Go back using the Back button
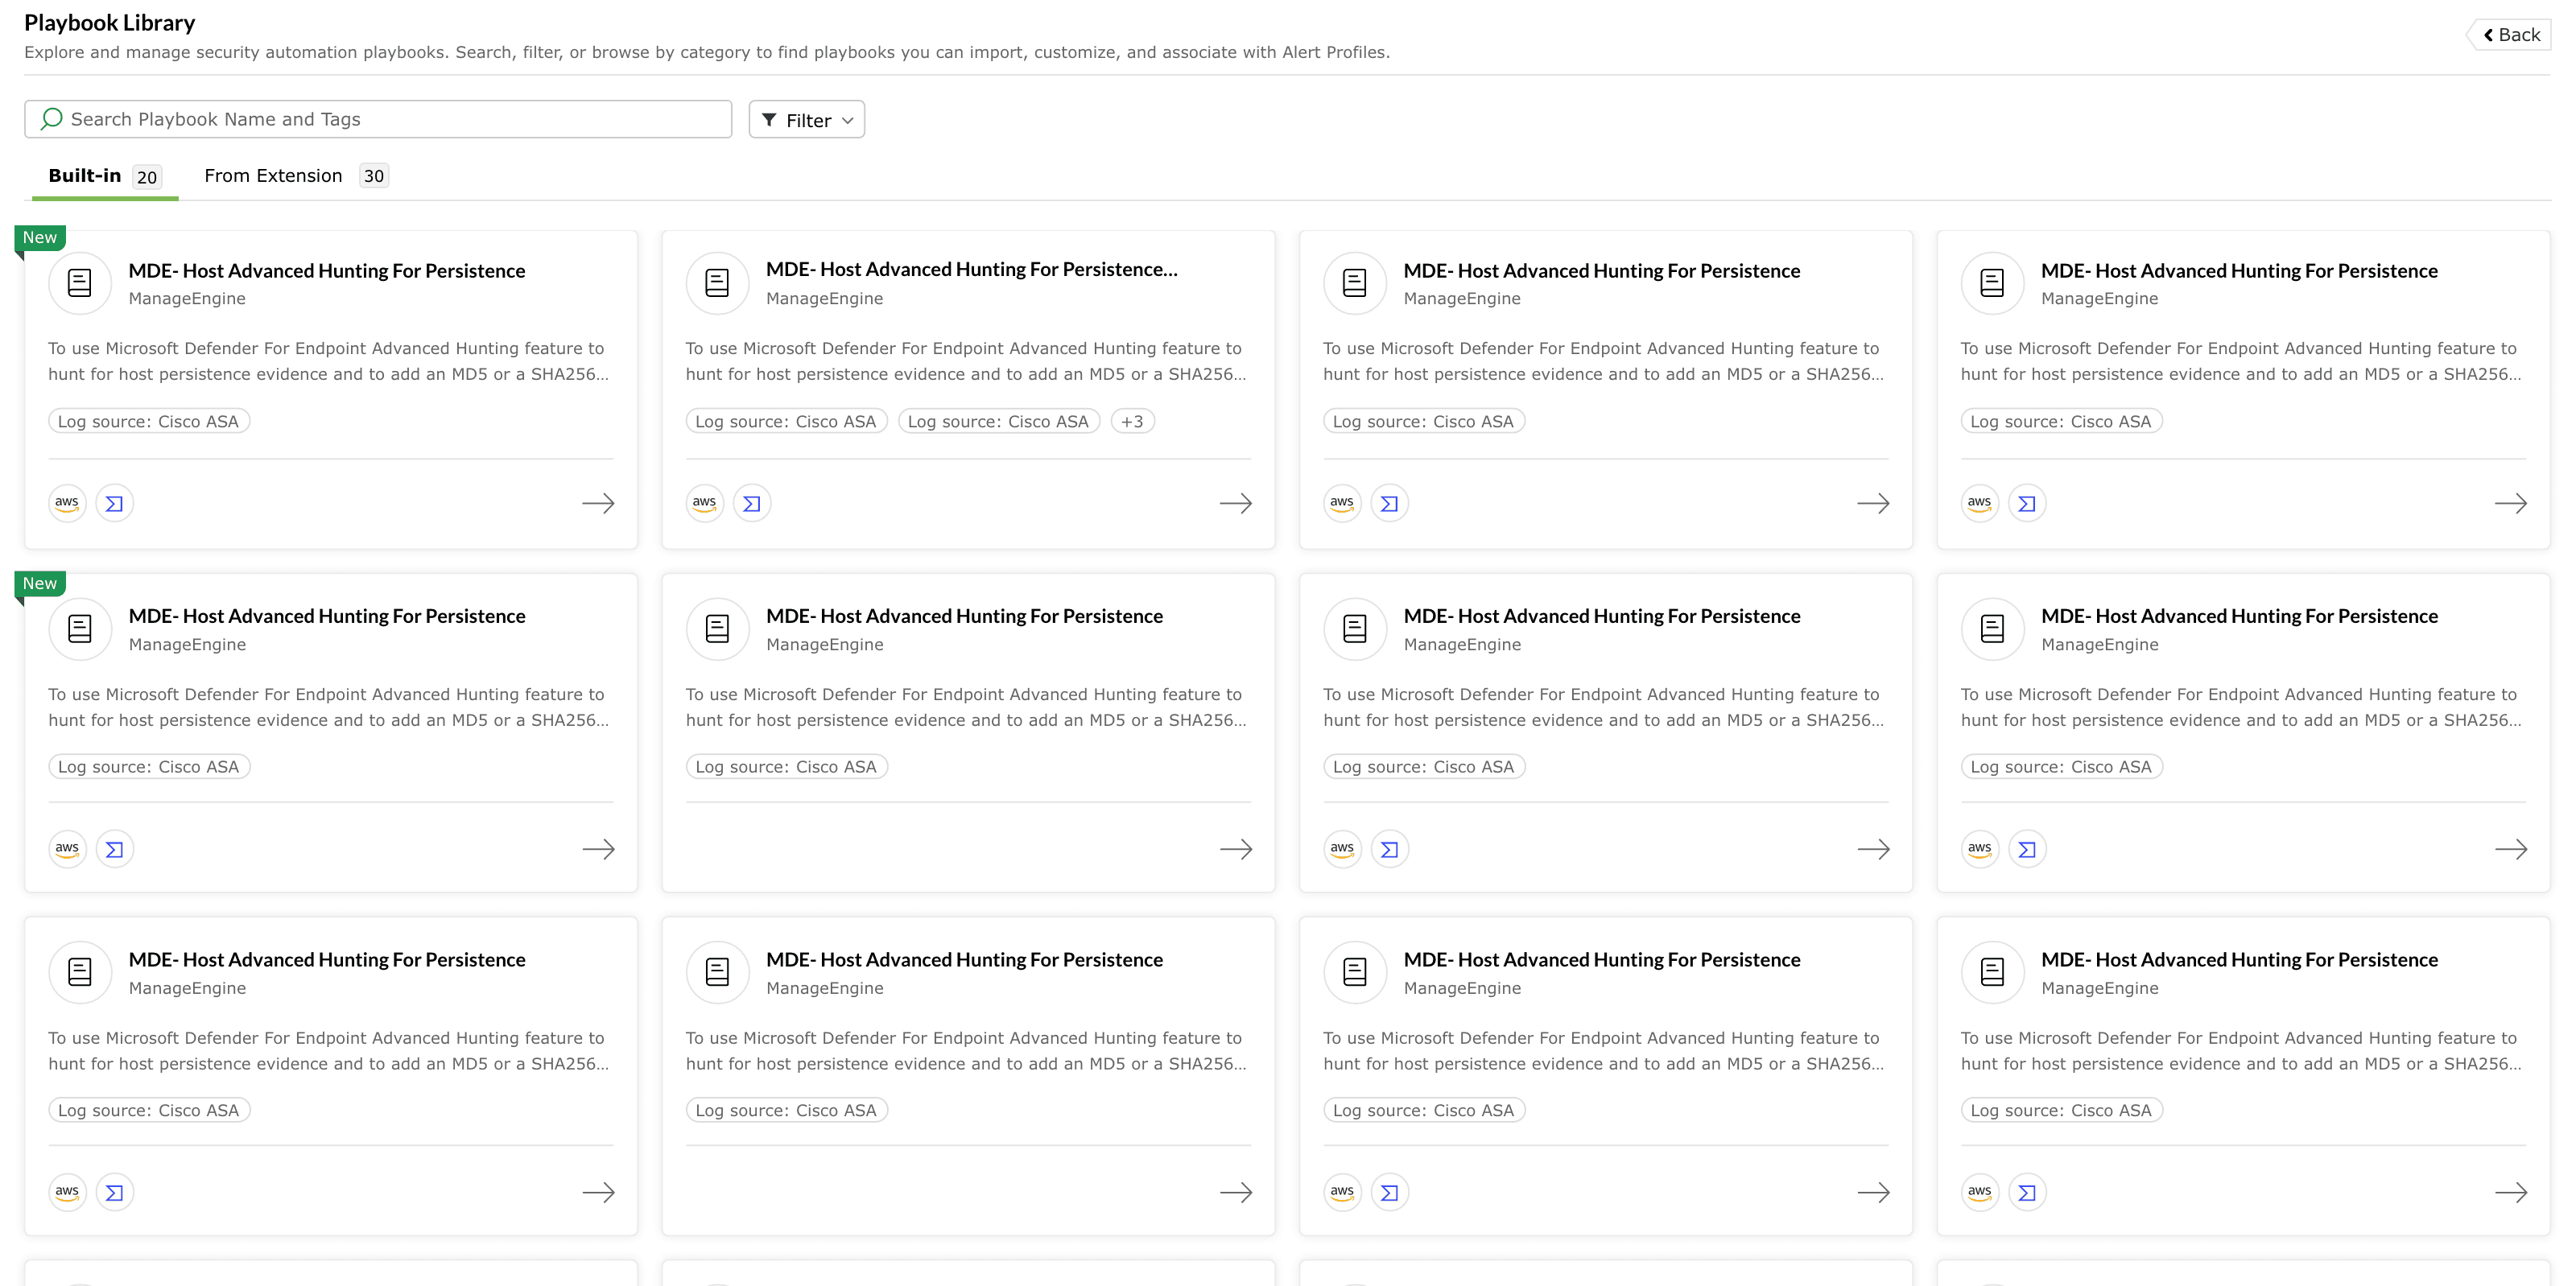Screen dimensions: 2576x1286 point(2511,35)
